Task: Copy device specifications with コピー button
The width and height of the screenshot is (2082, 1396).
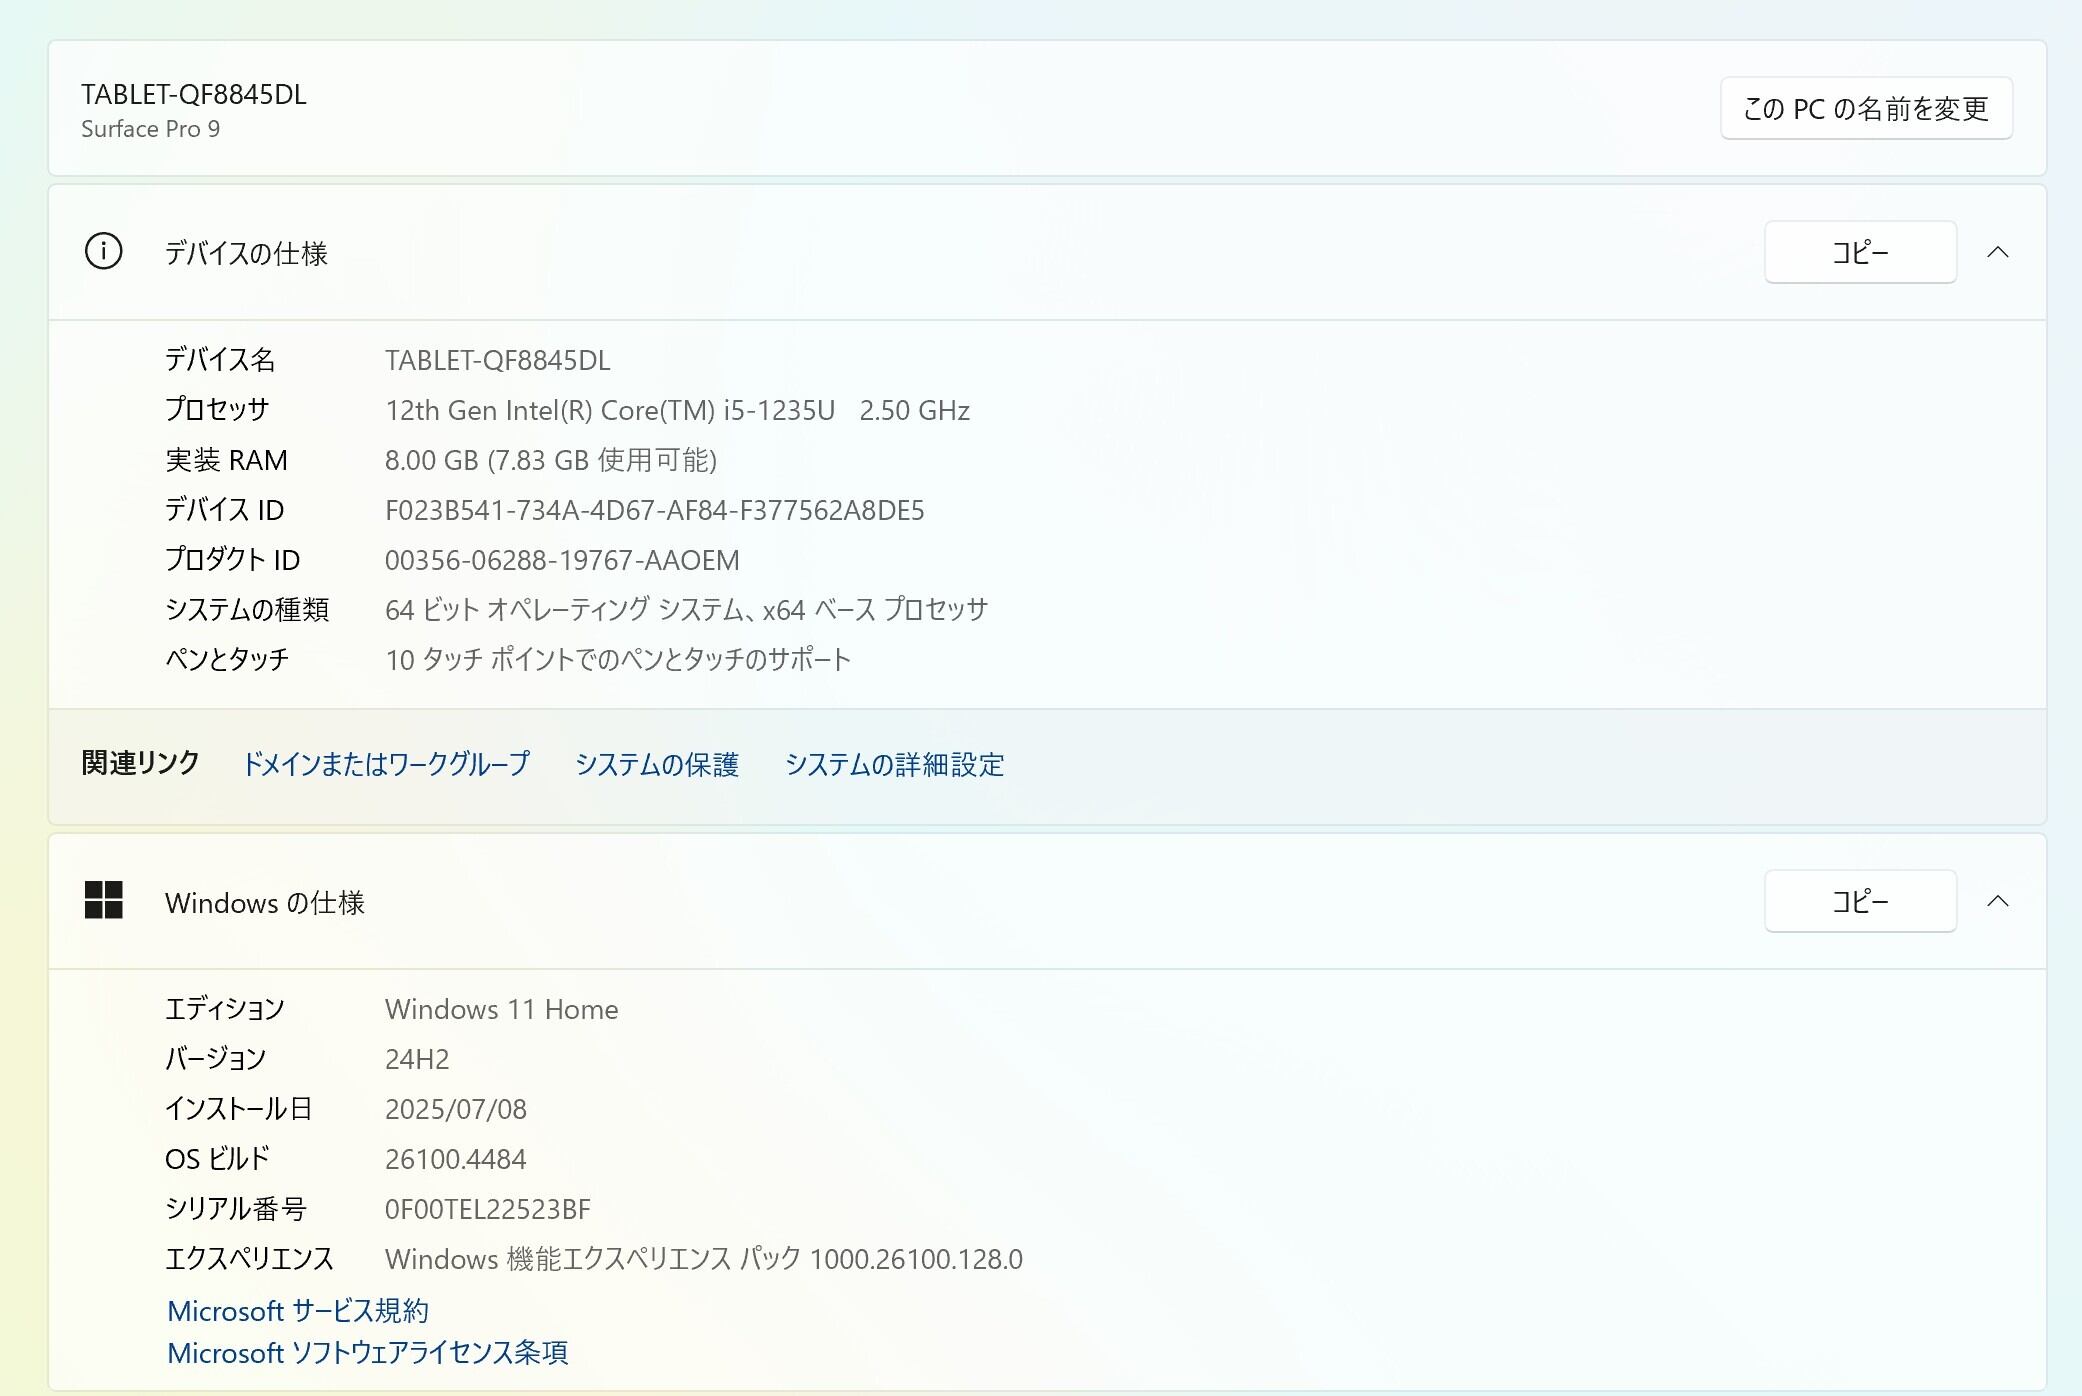Action: point(1859,252)
